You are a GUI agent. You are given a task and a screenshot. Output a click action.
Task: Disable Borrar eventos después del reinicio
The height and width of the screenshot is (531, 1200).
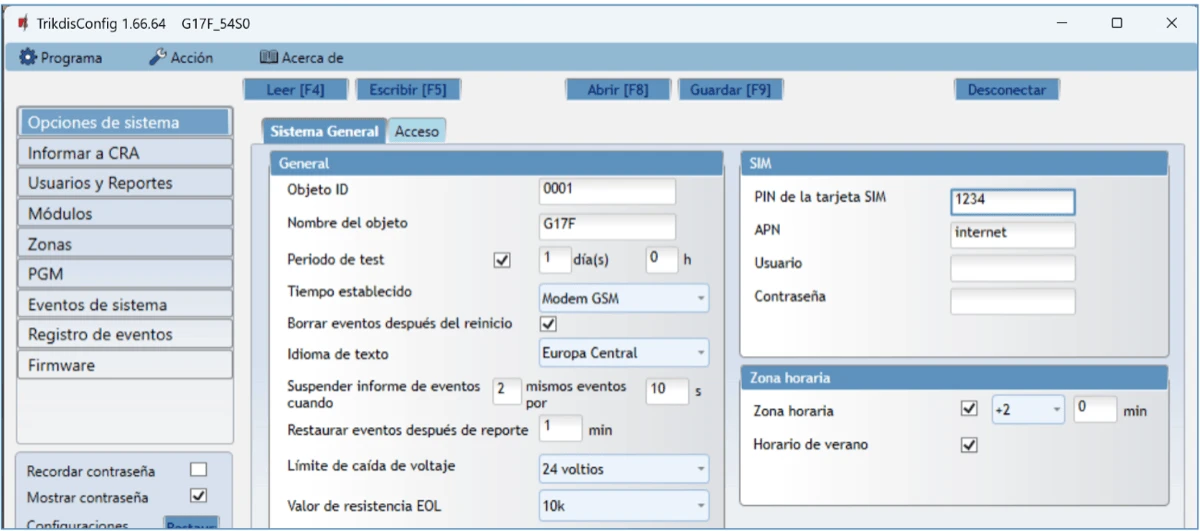pyautogui.click(x=548, y=324)
